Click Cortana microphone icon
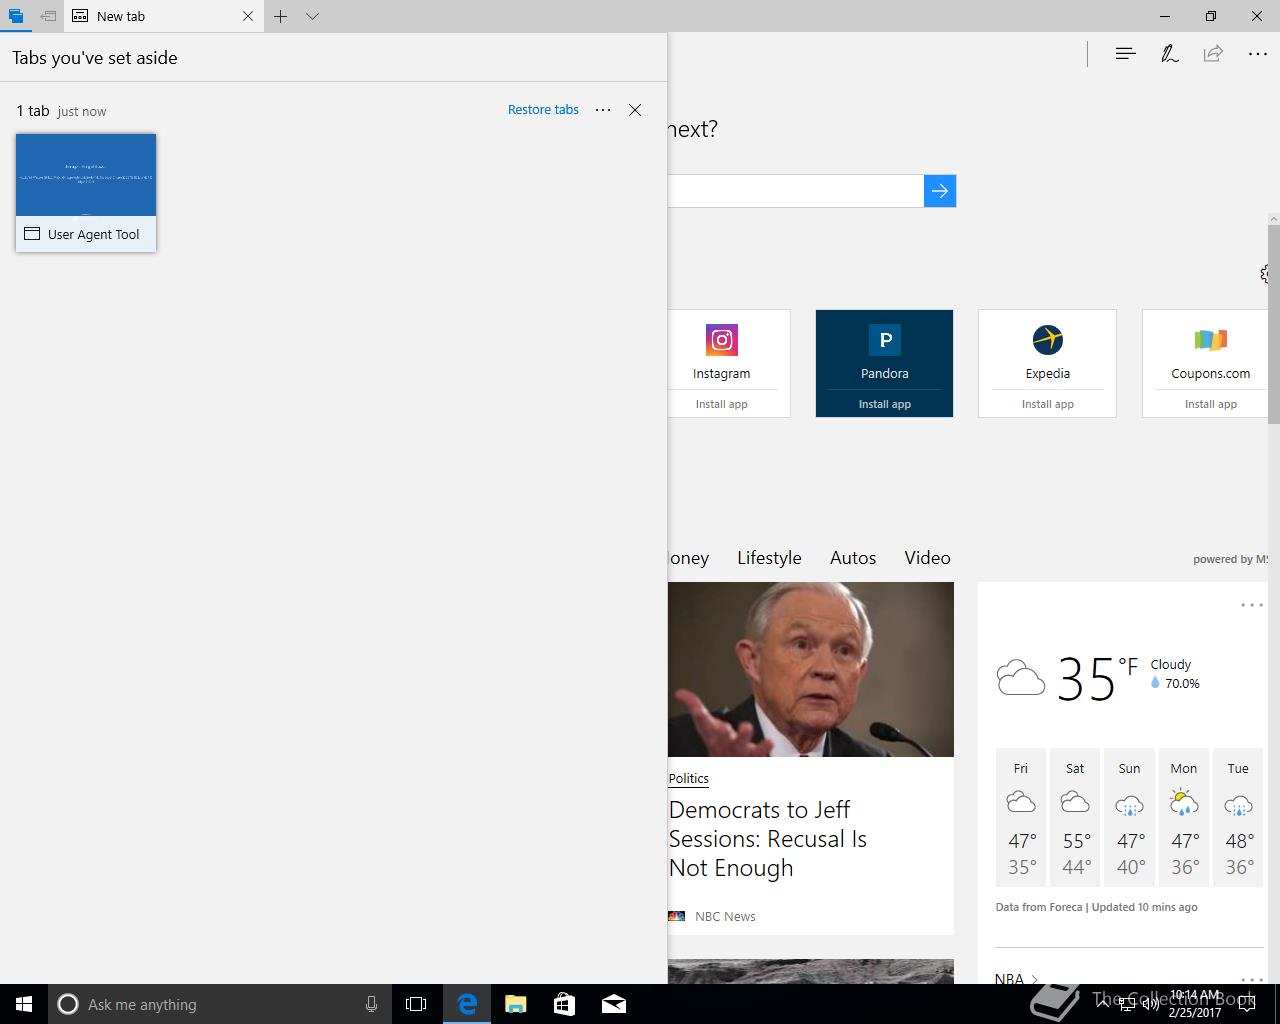Viewport: 1280px width, 1024px height. [x=371, y=1004]
